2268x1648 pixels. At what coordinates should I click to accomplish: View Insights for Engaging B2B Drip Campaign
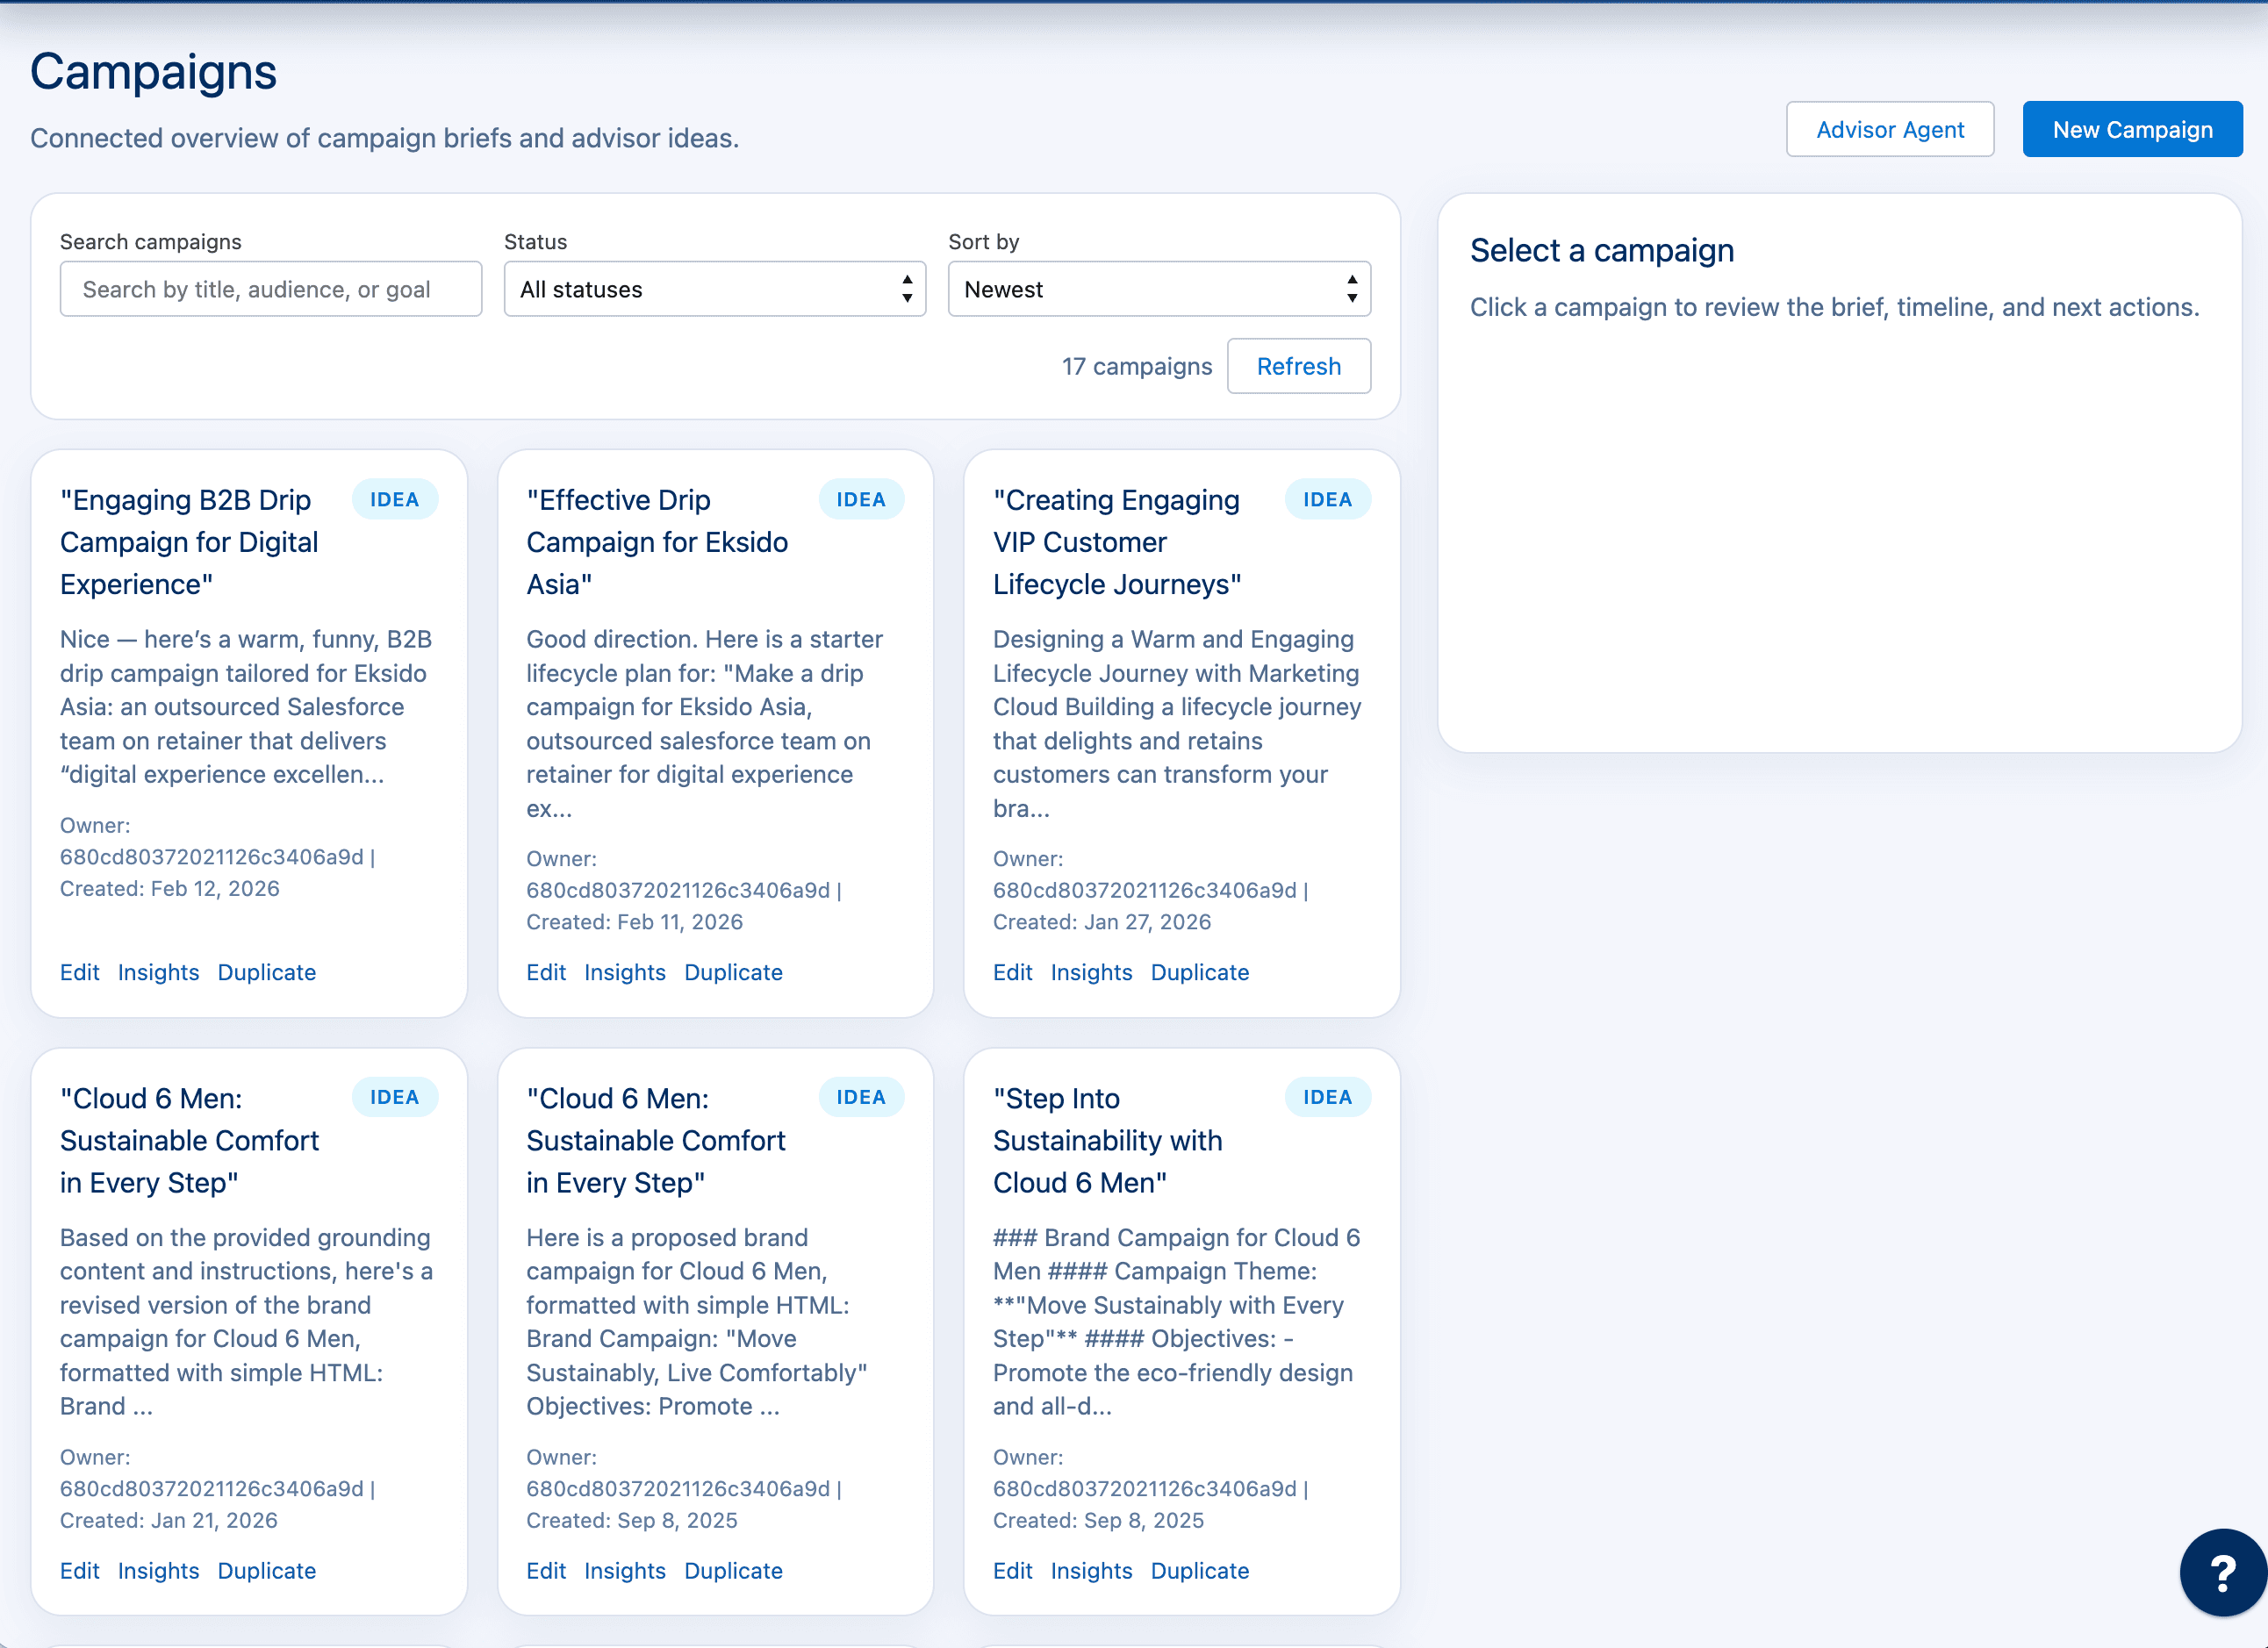(159, 972)
